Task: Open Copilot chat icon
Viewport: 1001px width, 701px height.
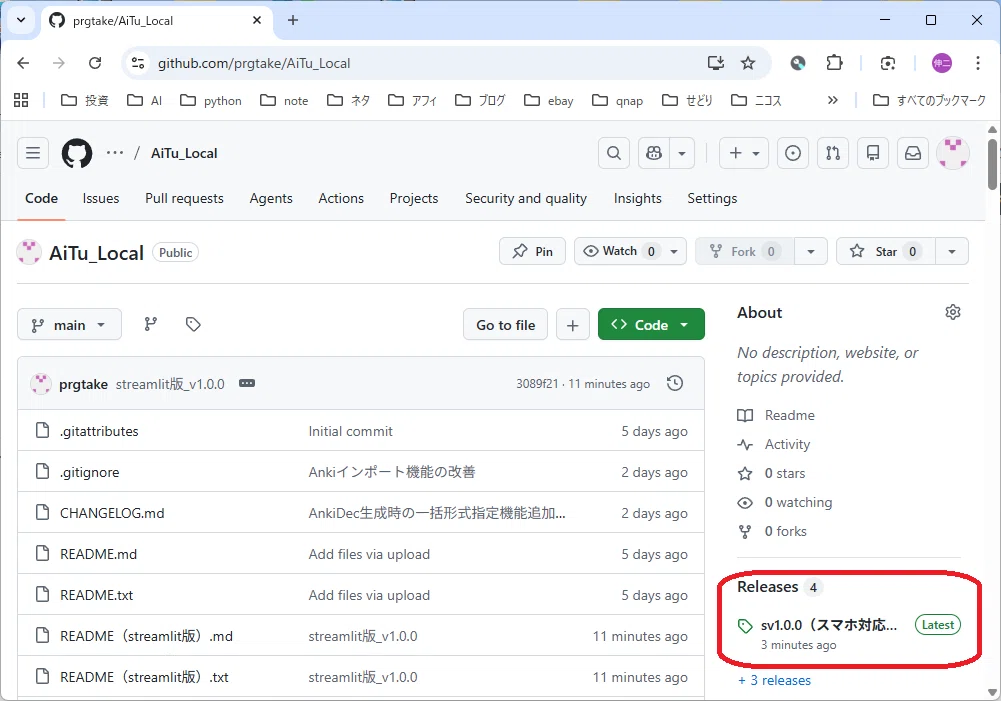Action: click(654, 153)
